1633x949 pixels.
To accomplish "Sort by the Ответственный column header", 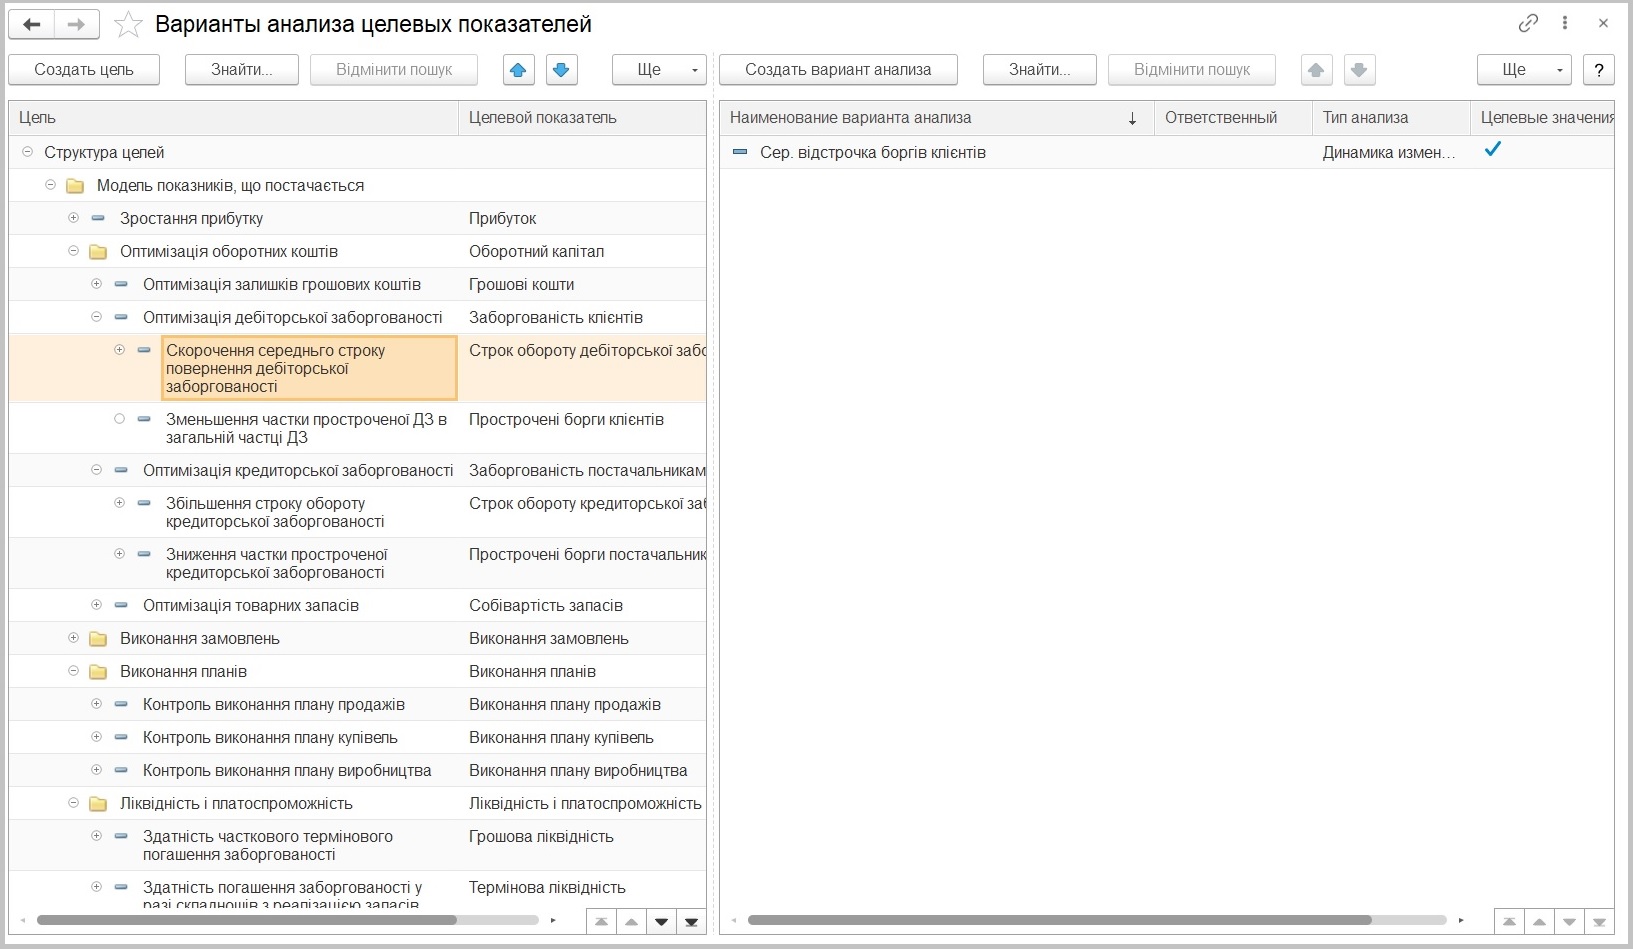I will 1233,118.
